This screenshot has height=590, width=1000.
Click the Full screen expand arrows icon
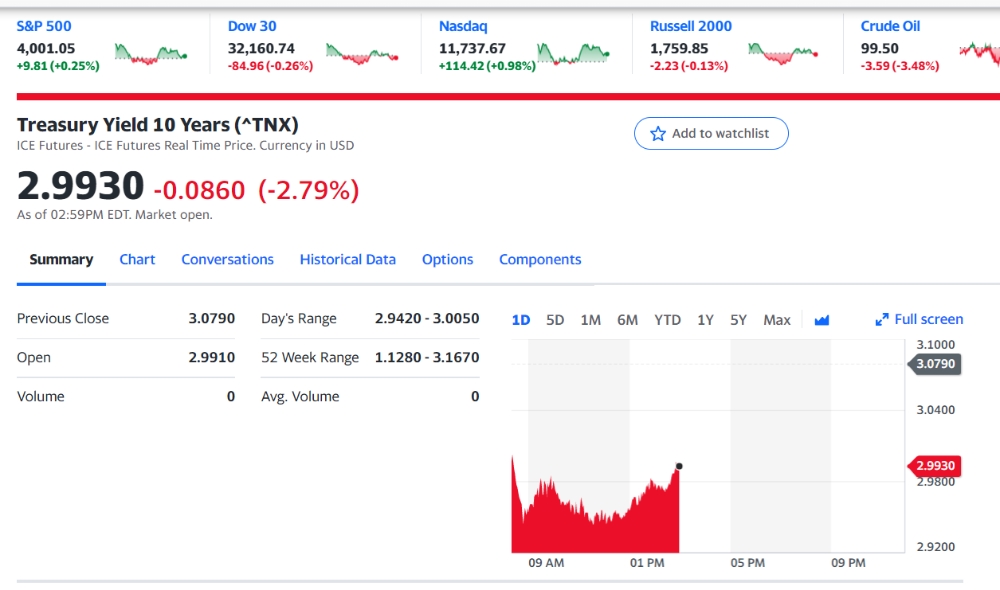[881, 320]
